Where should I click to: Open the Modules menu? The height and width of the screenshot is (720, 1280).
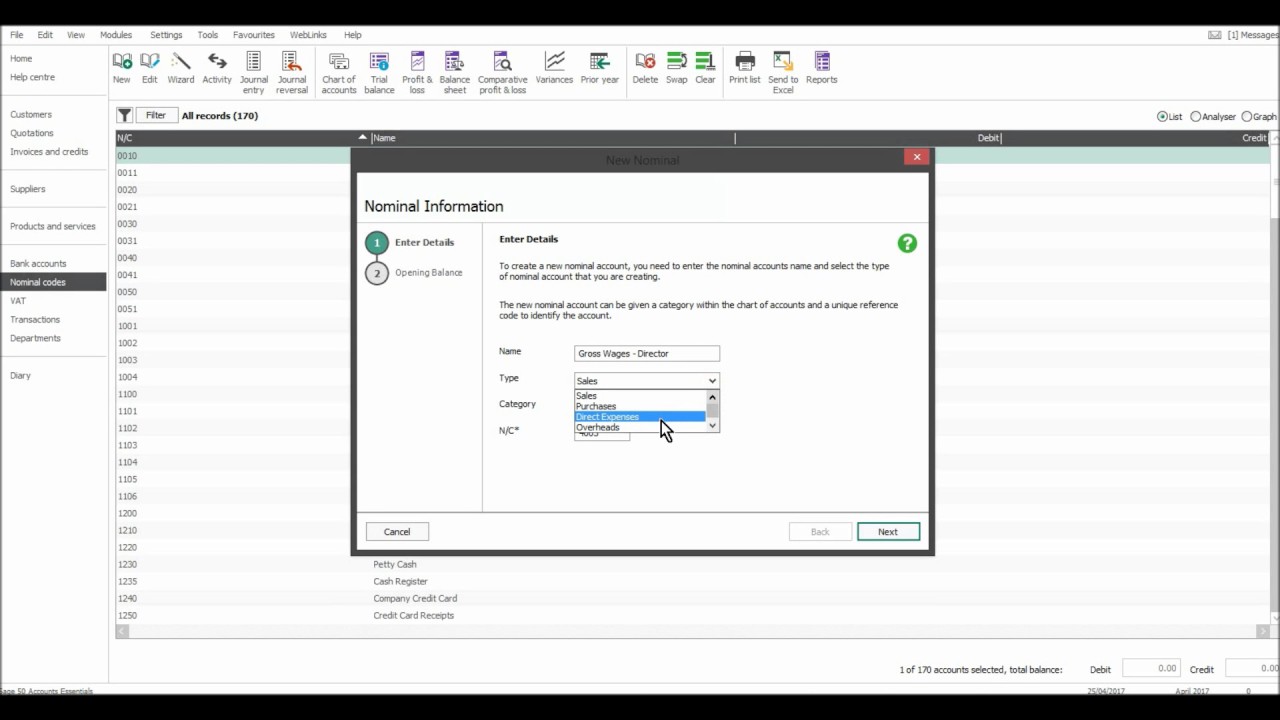click(116, 35)
